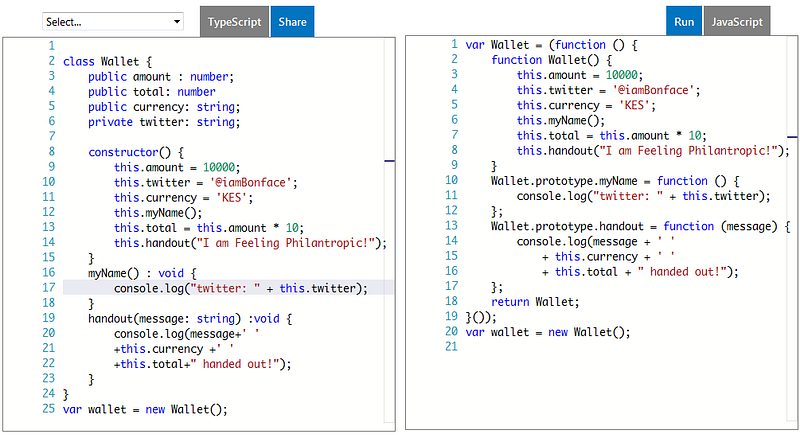Click the Share button

click(x=292, y=22)
